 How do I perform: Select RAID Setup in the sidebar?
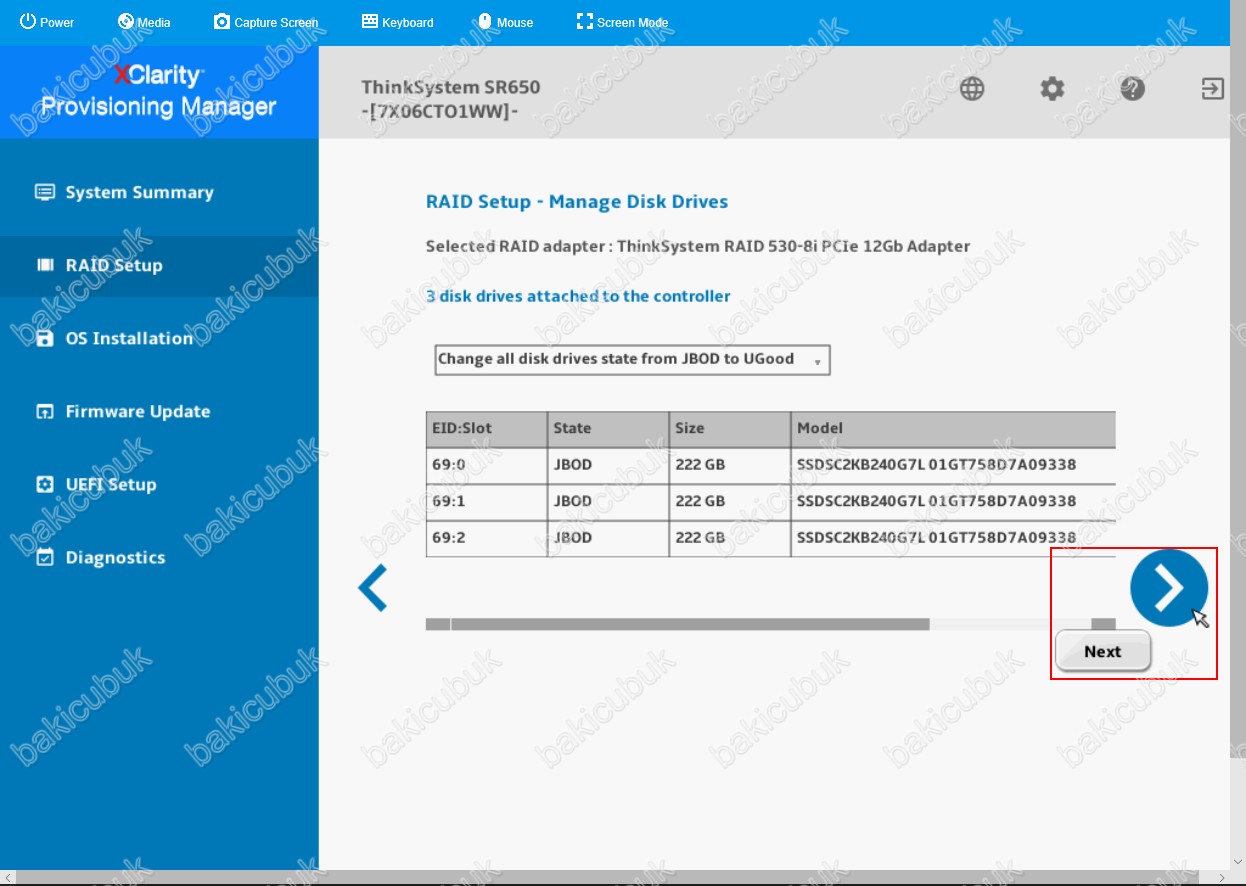159,266
